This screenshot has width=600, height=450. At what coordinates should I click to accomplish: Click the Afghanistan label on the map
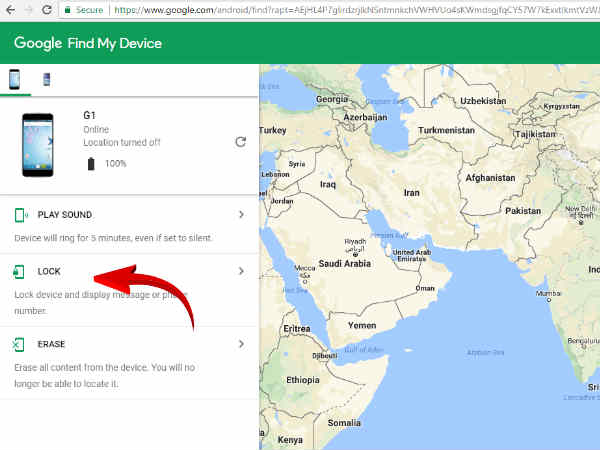[x=490, y=178]
